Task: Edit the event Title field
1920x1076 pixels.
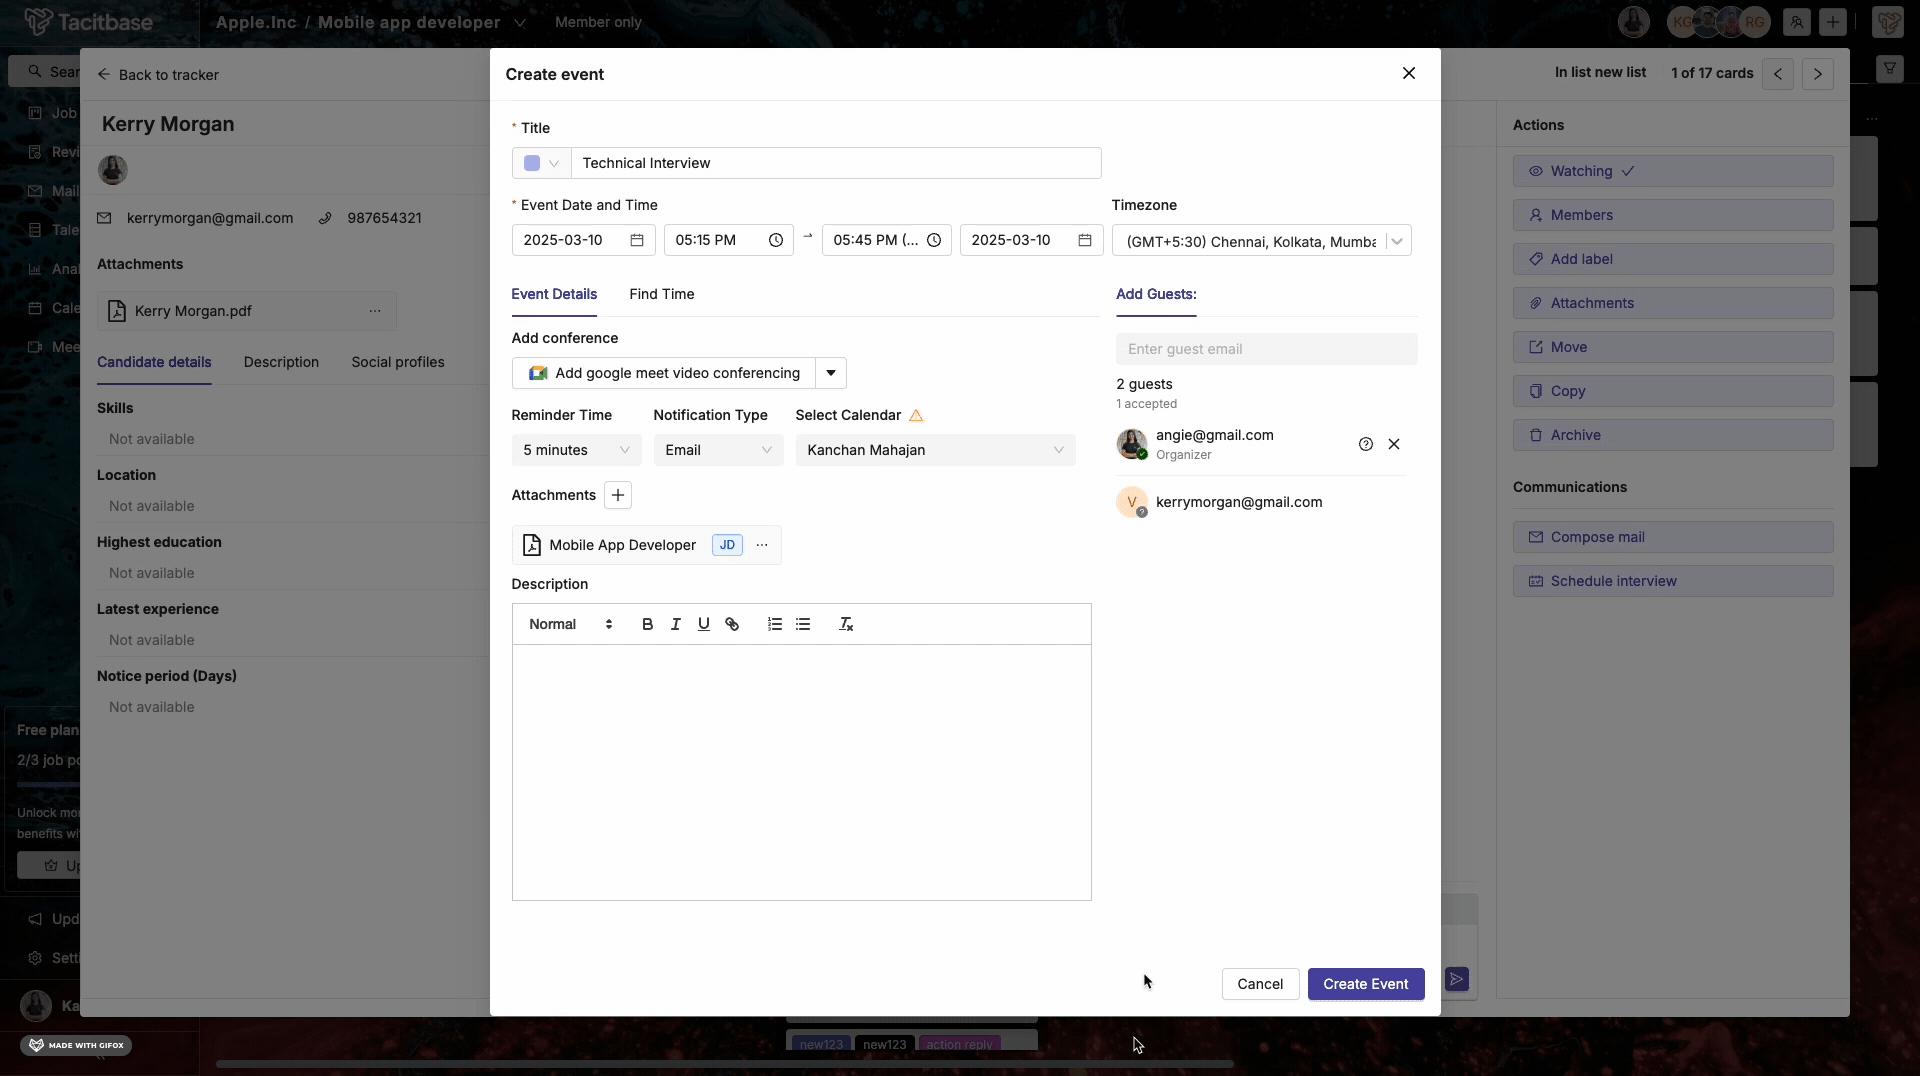Action: click(836, 163)
